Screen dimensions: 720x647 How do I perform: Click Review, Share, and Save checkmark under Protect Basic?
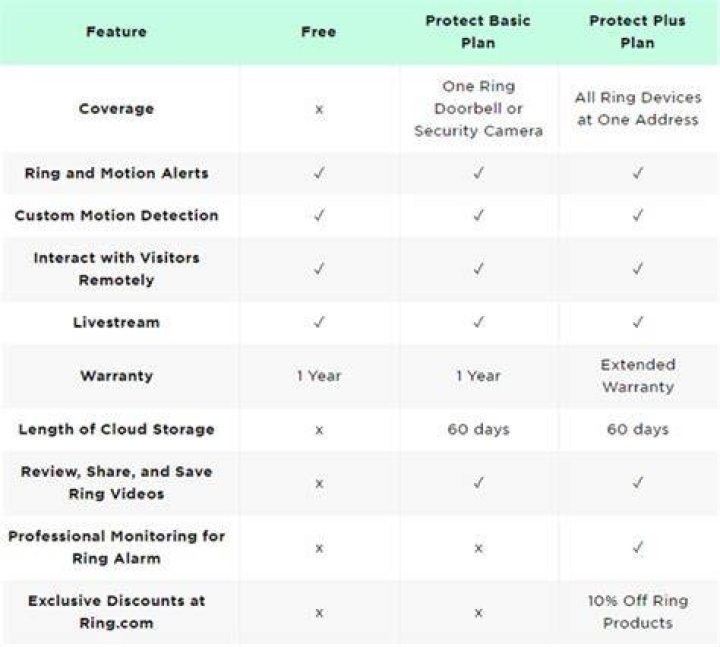(x=478, y=483)
